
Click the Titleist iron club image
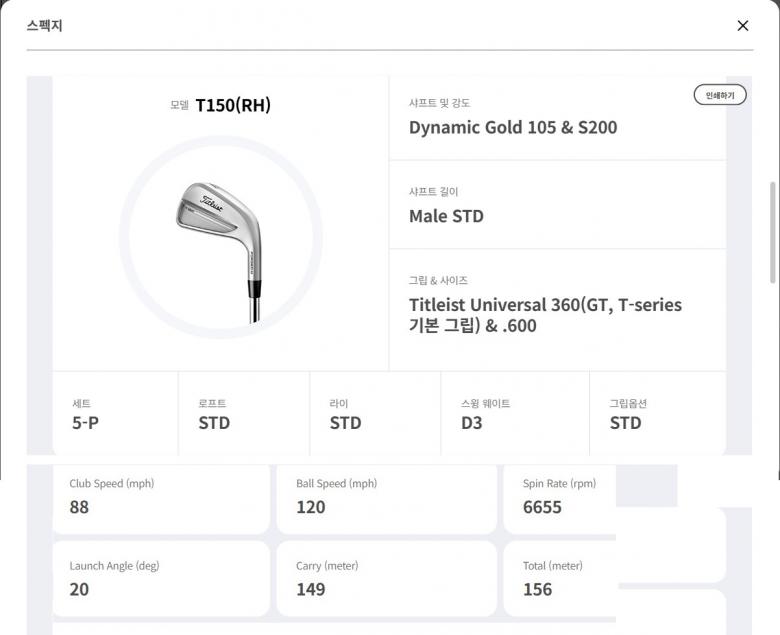tap(220, 240)
